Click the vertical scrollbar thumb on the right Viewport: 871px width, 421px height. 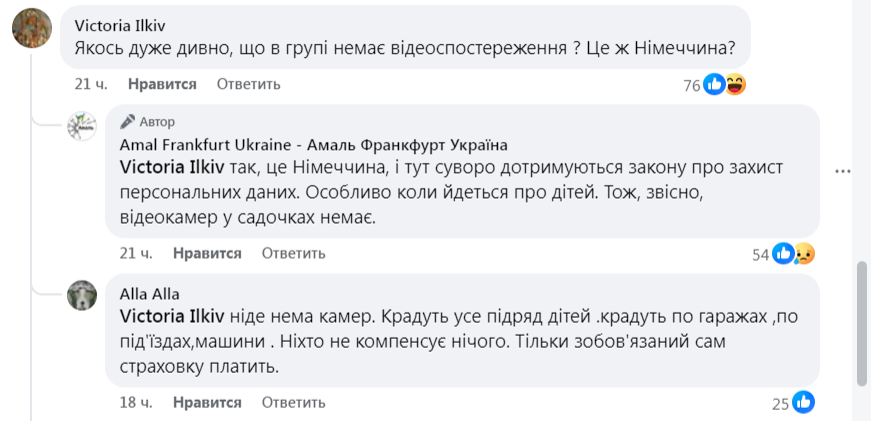click(862, 323)
